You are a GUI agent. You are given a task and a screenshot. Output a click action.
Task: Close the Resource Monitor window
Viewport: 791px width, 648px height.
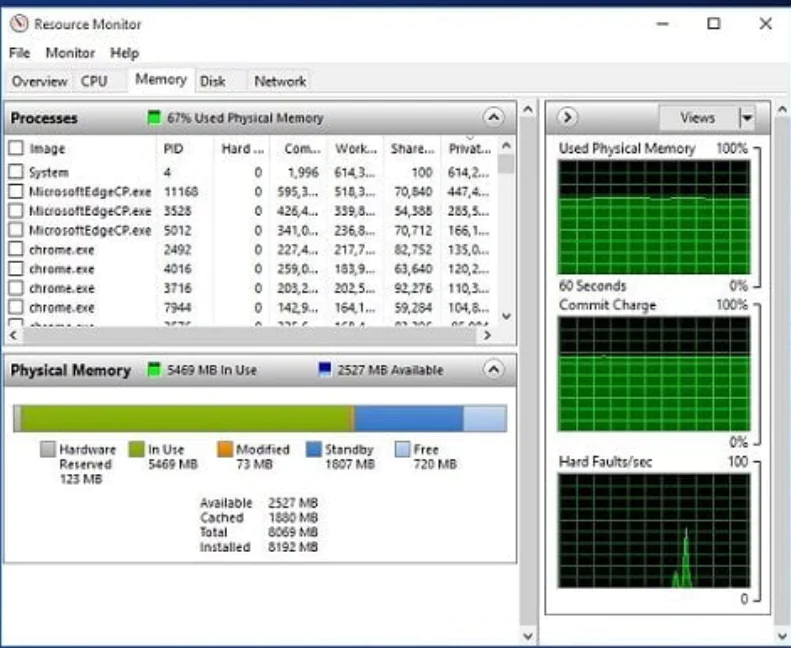pyautogui.click(x=765, y=24)
